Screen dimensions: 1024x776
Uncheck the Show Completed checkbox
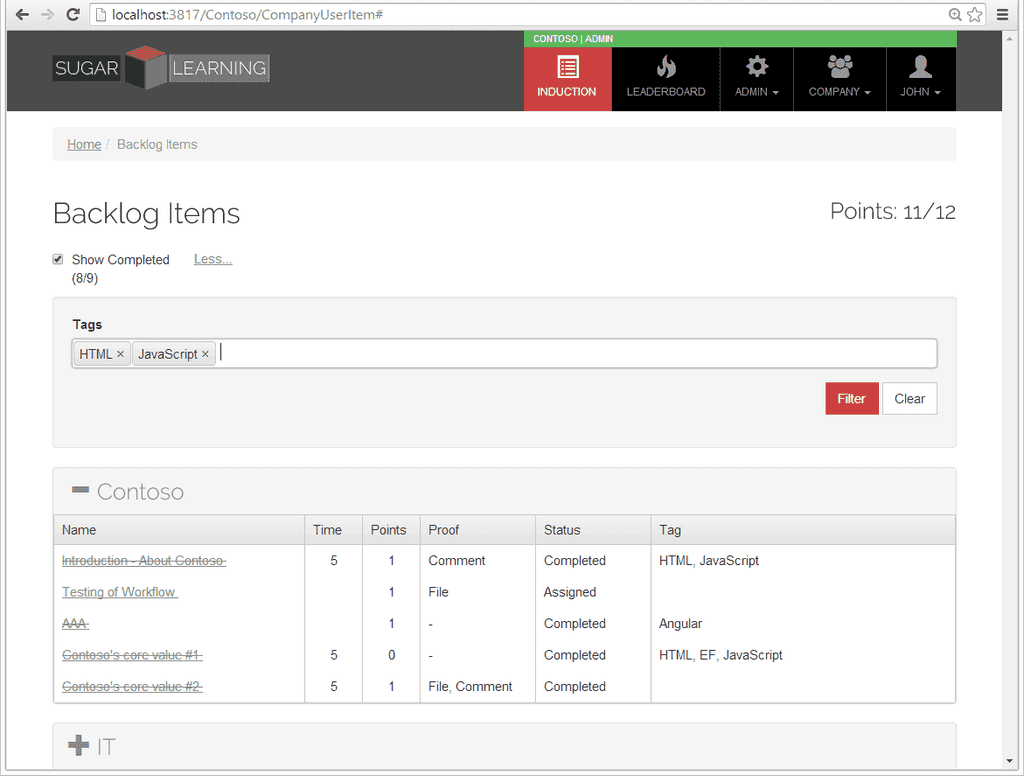point(58,259)
